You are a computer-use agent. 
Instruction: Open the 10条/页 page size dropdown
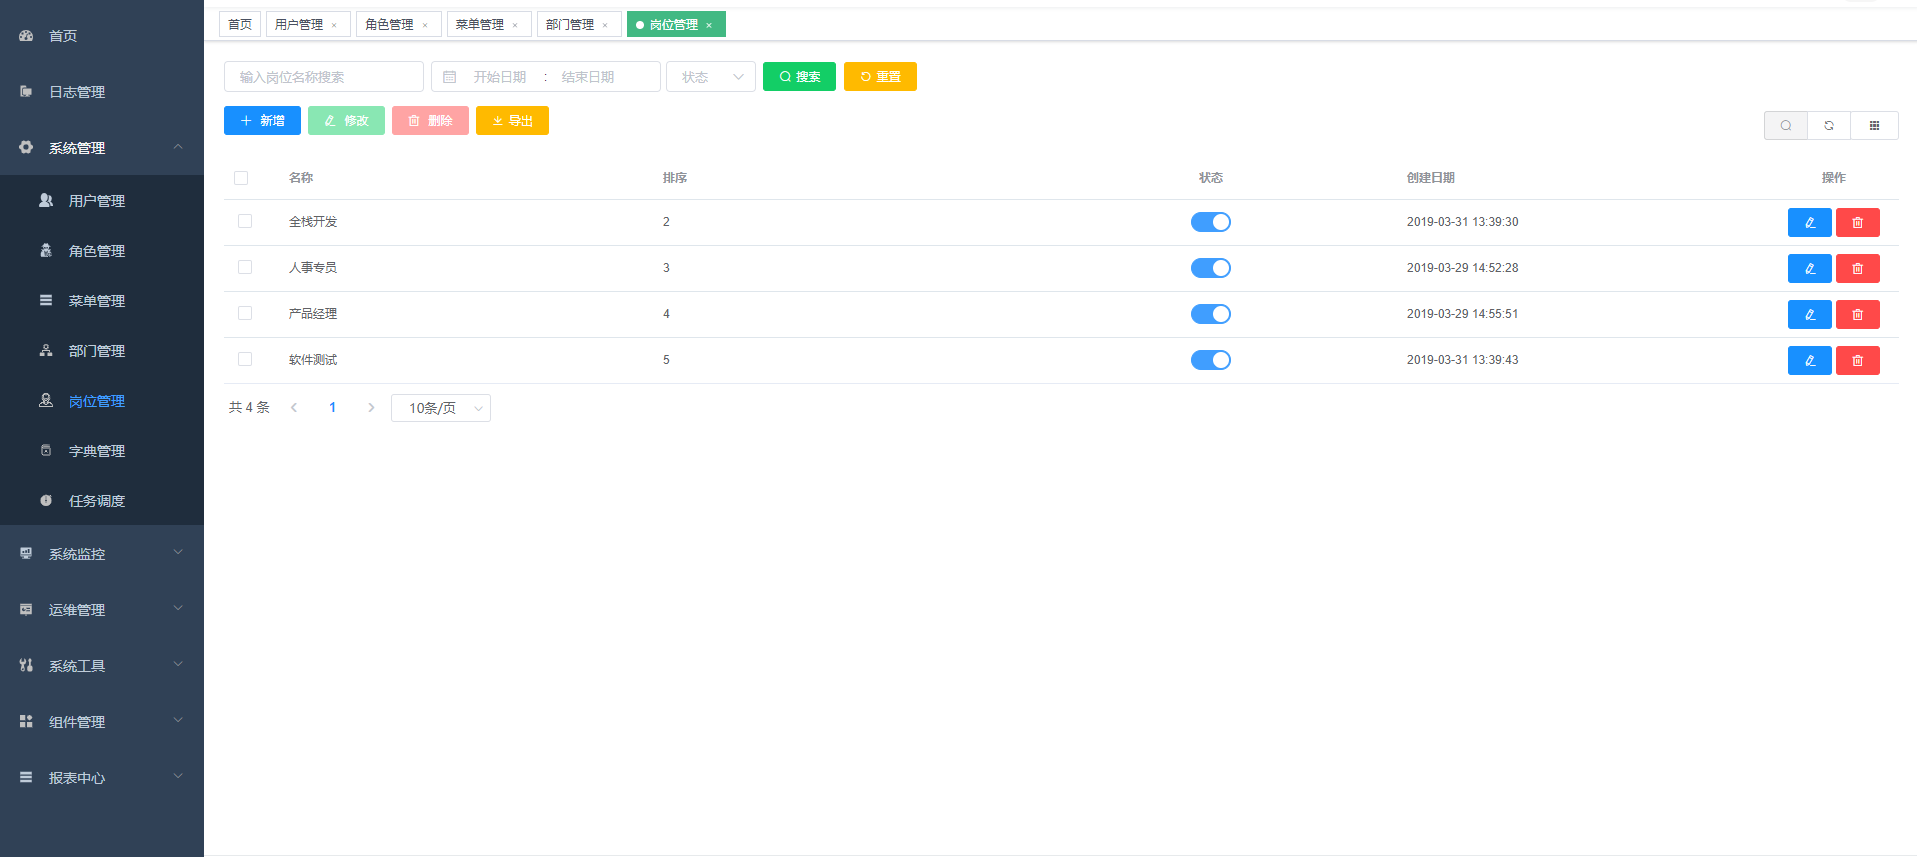pos(441,408)
